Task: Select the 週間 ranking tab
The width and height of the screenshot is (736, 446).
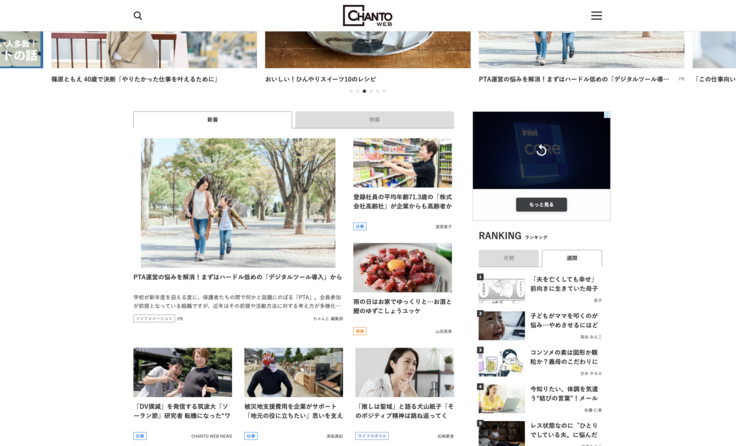Action: point(572,258)
